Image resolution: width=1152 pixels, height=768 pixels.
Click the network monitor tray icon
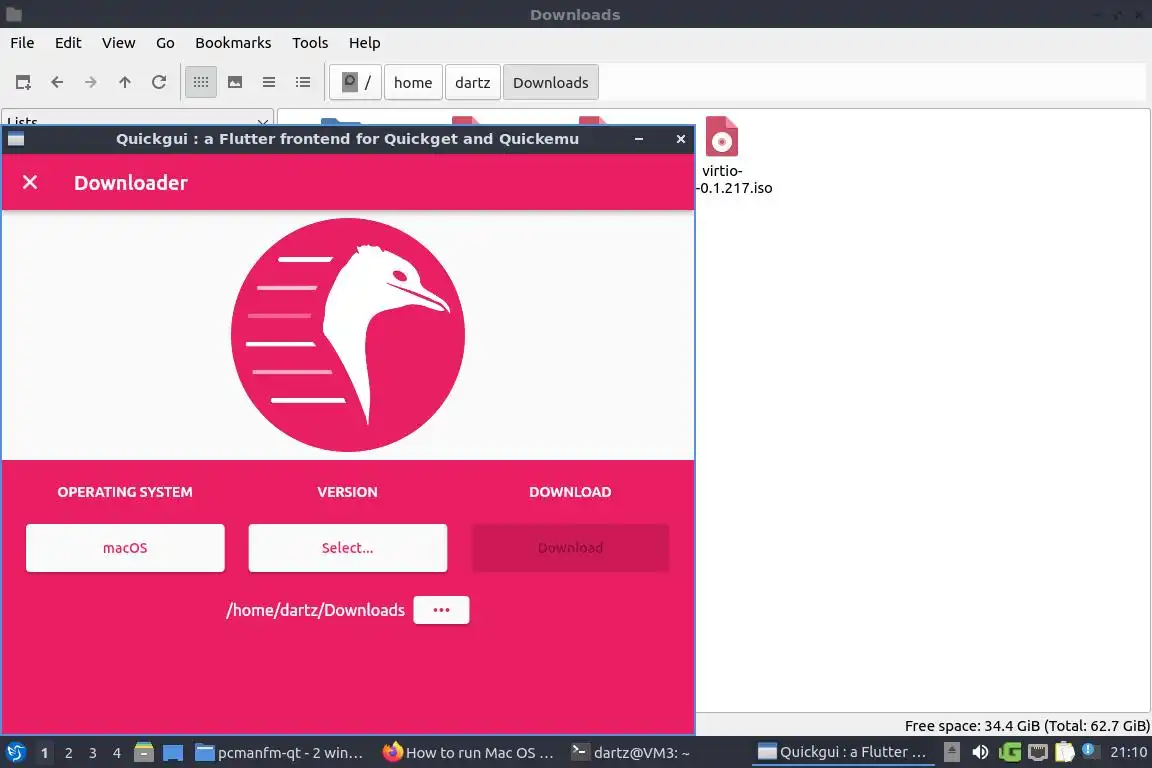coord(1037,752)
